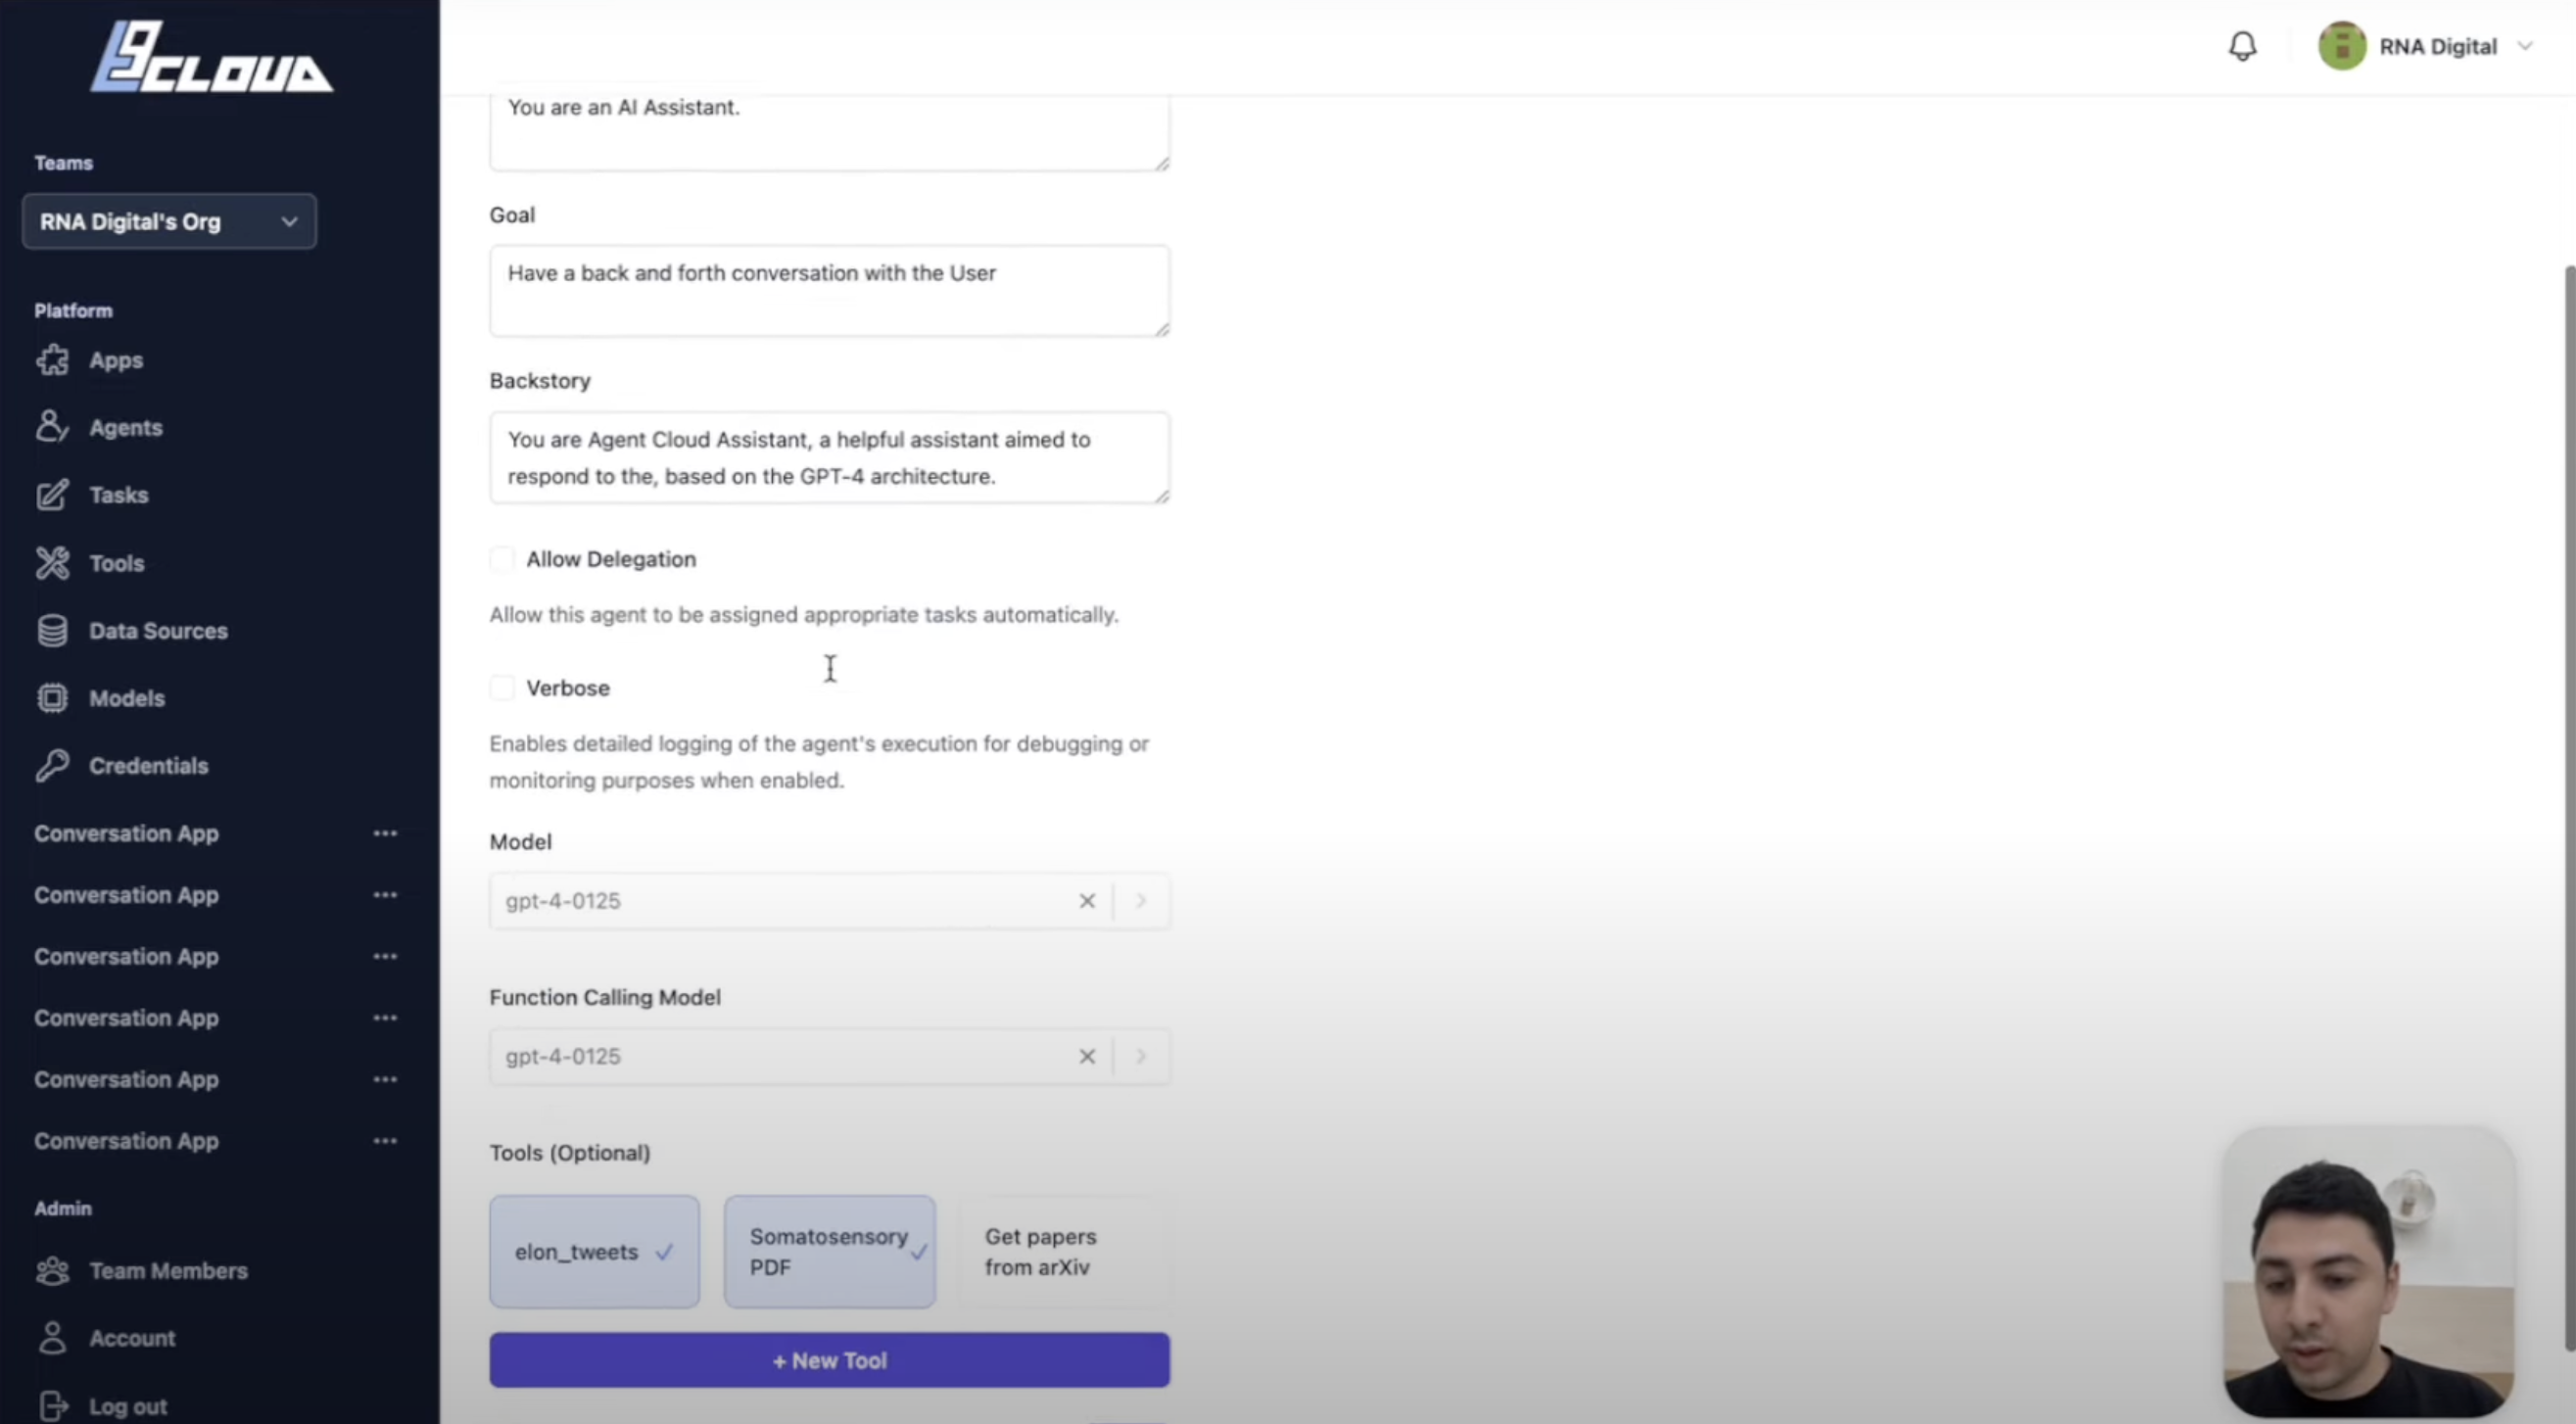Clear the Function Calling Model with the X

[x=1087, y=1056]
